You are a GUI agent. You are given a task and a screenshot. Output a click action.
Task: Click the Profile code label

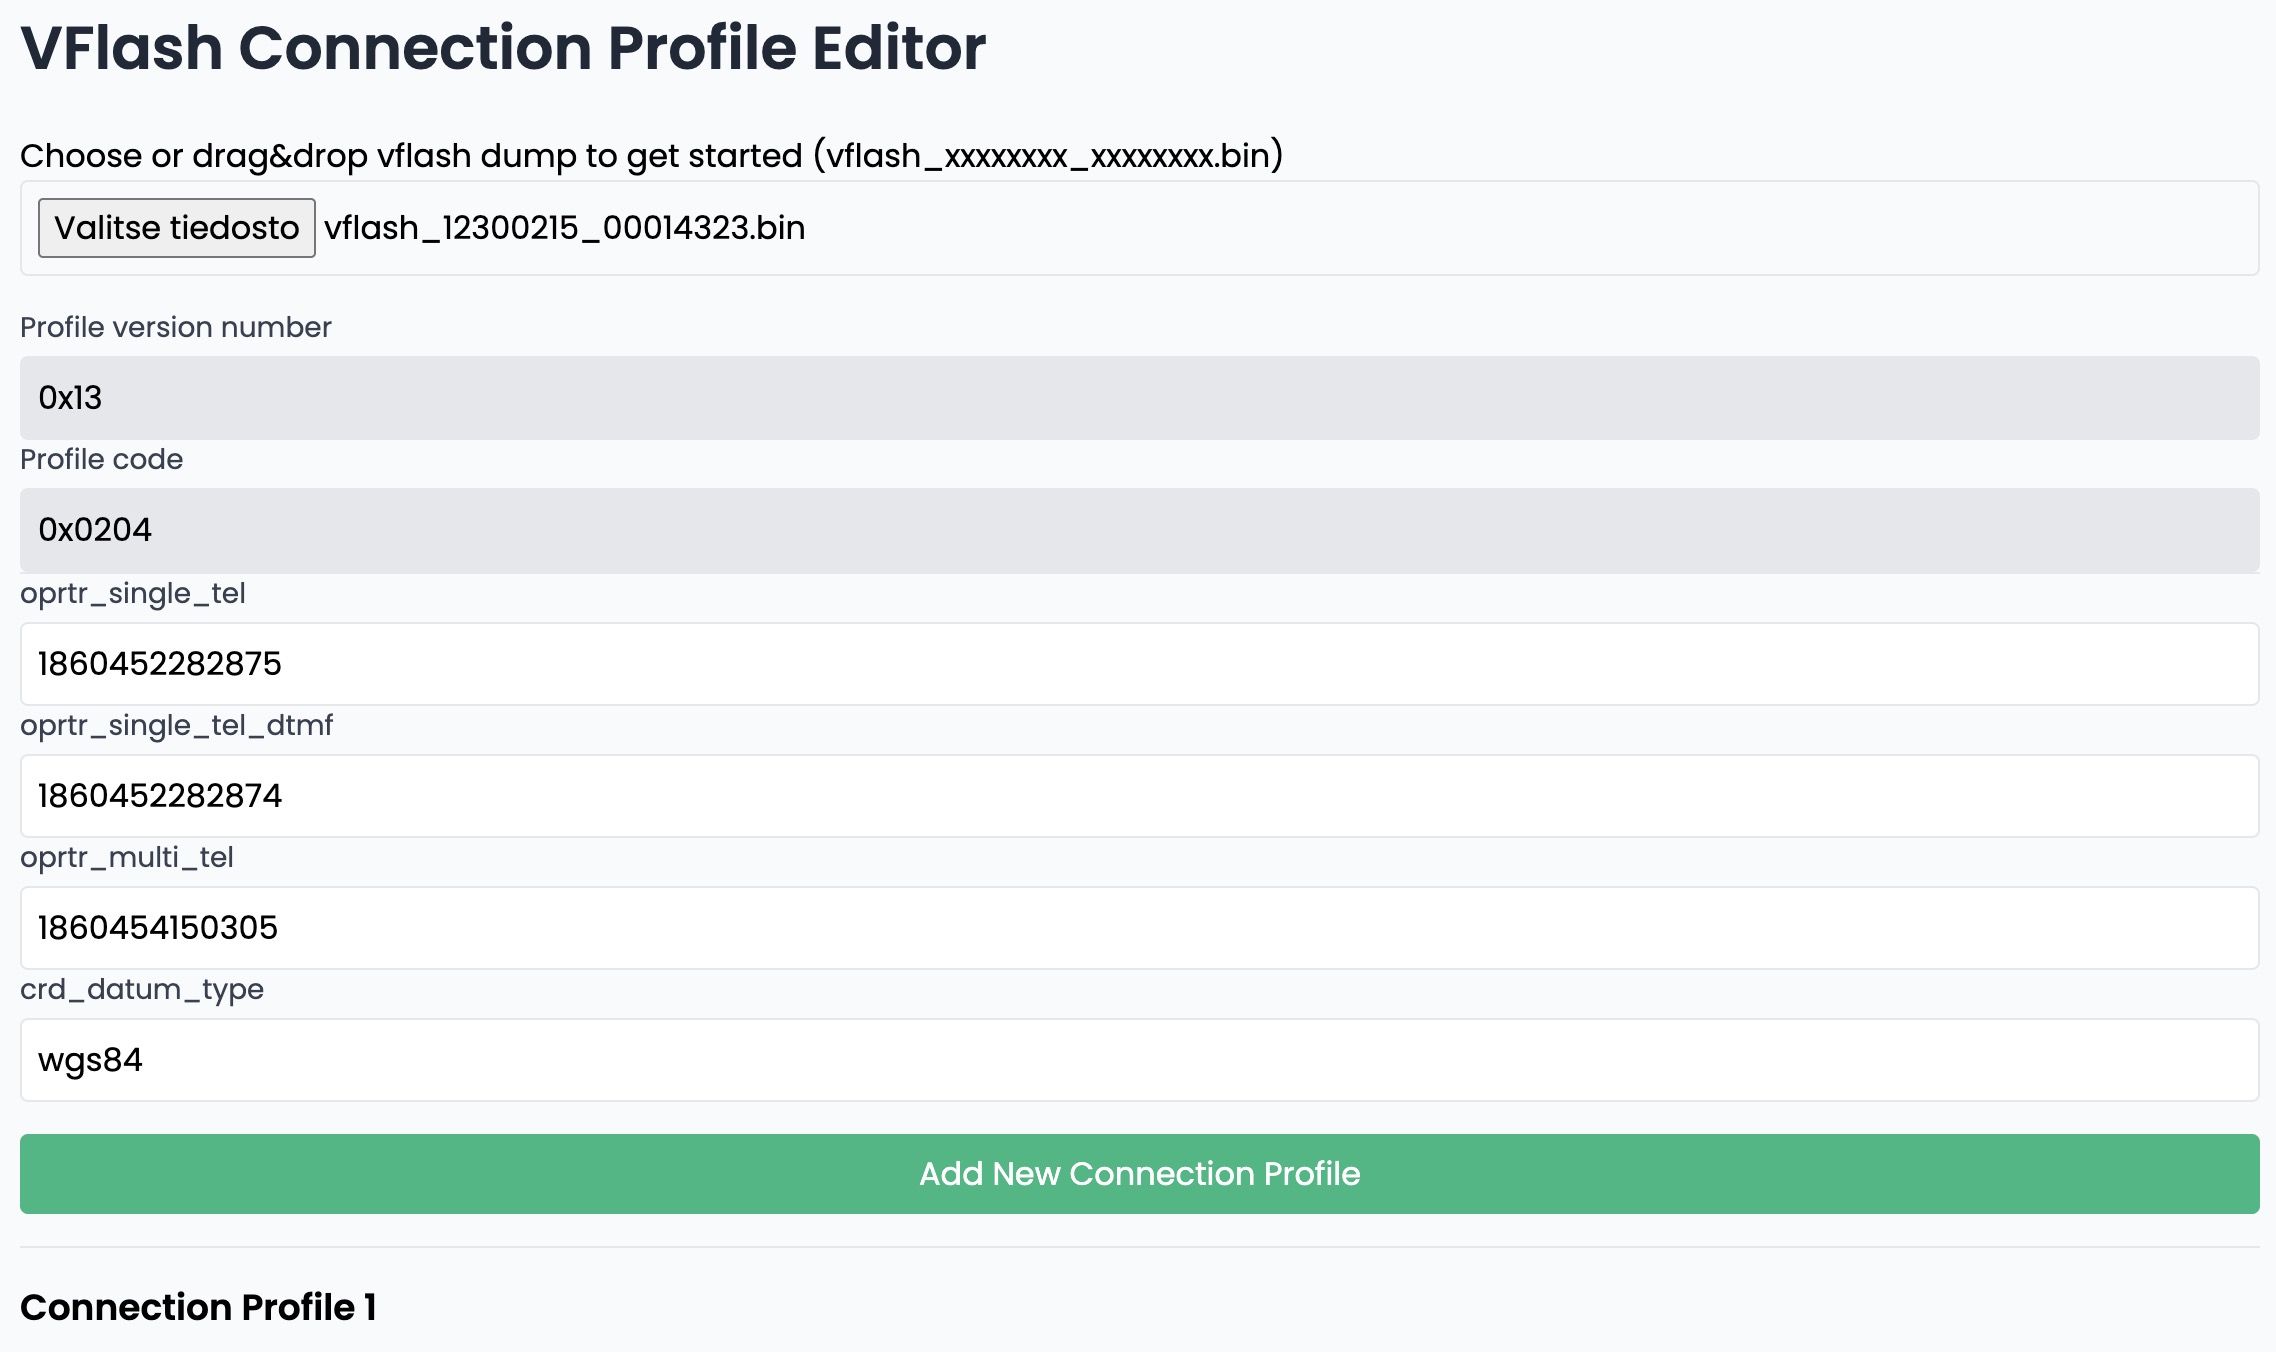coord(102,459)
